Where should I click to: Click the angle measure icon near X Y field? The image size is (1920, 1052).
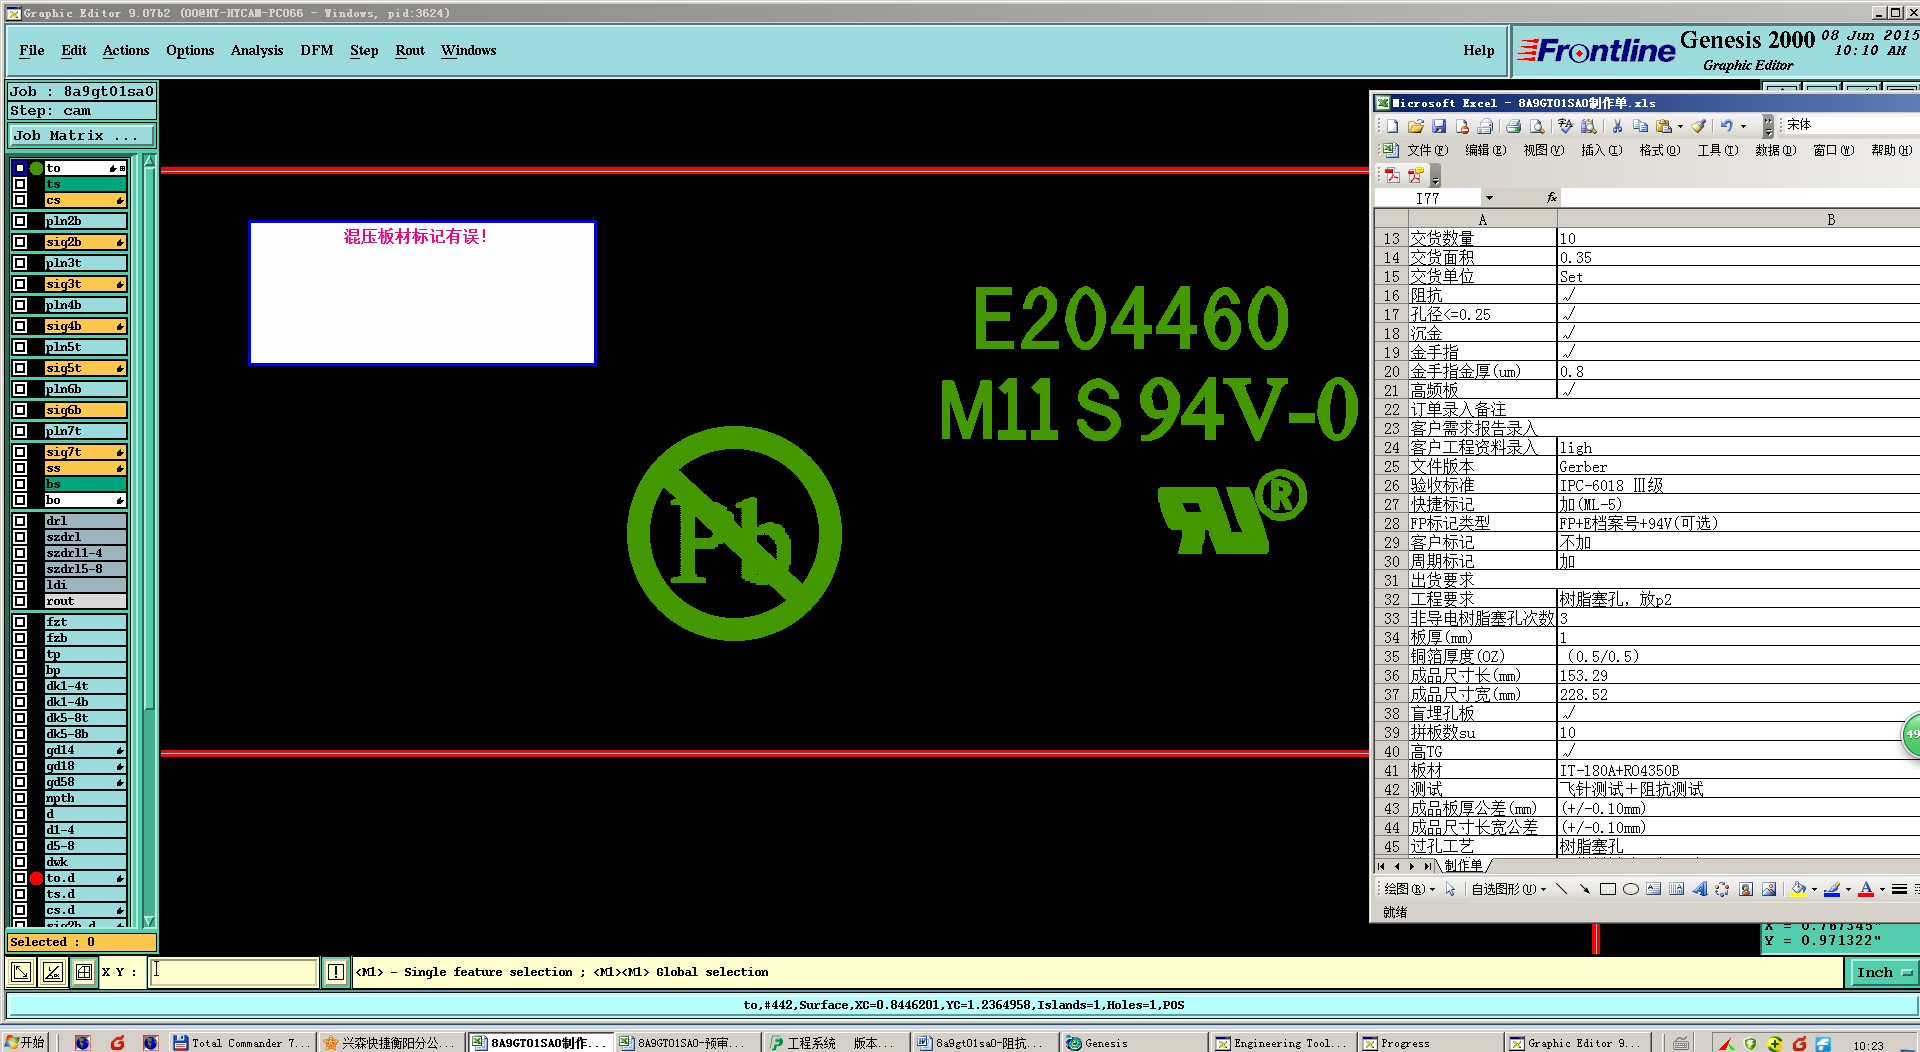[x=53, y=972]
